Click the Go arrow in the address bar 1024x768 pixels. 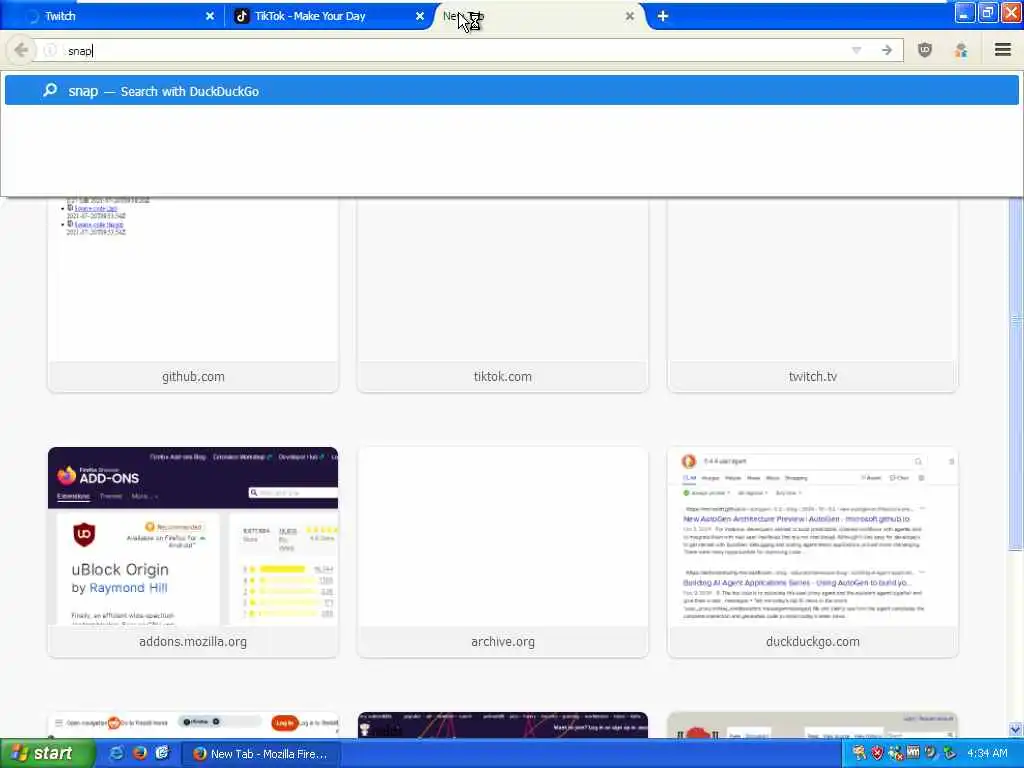pos(886,50)
